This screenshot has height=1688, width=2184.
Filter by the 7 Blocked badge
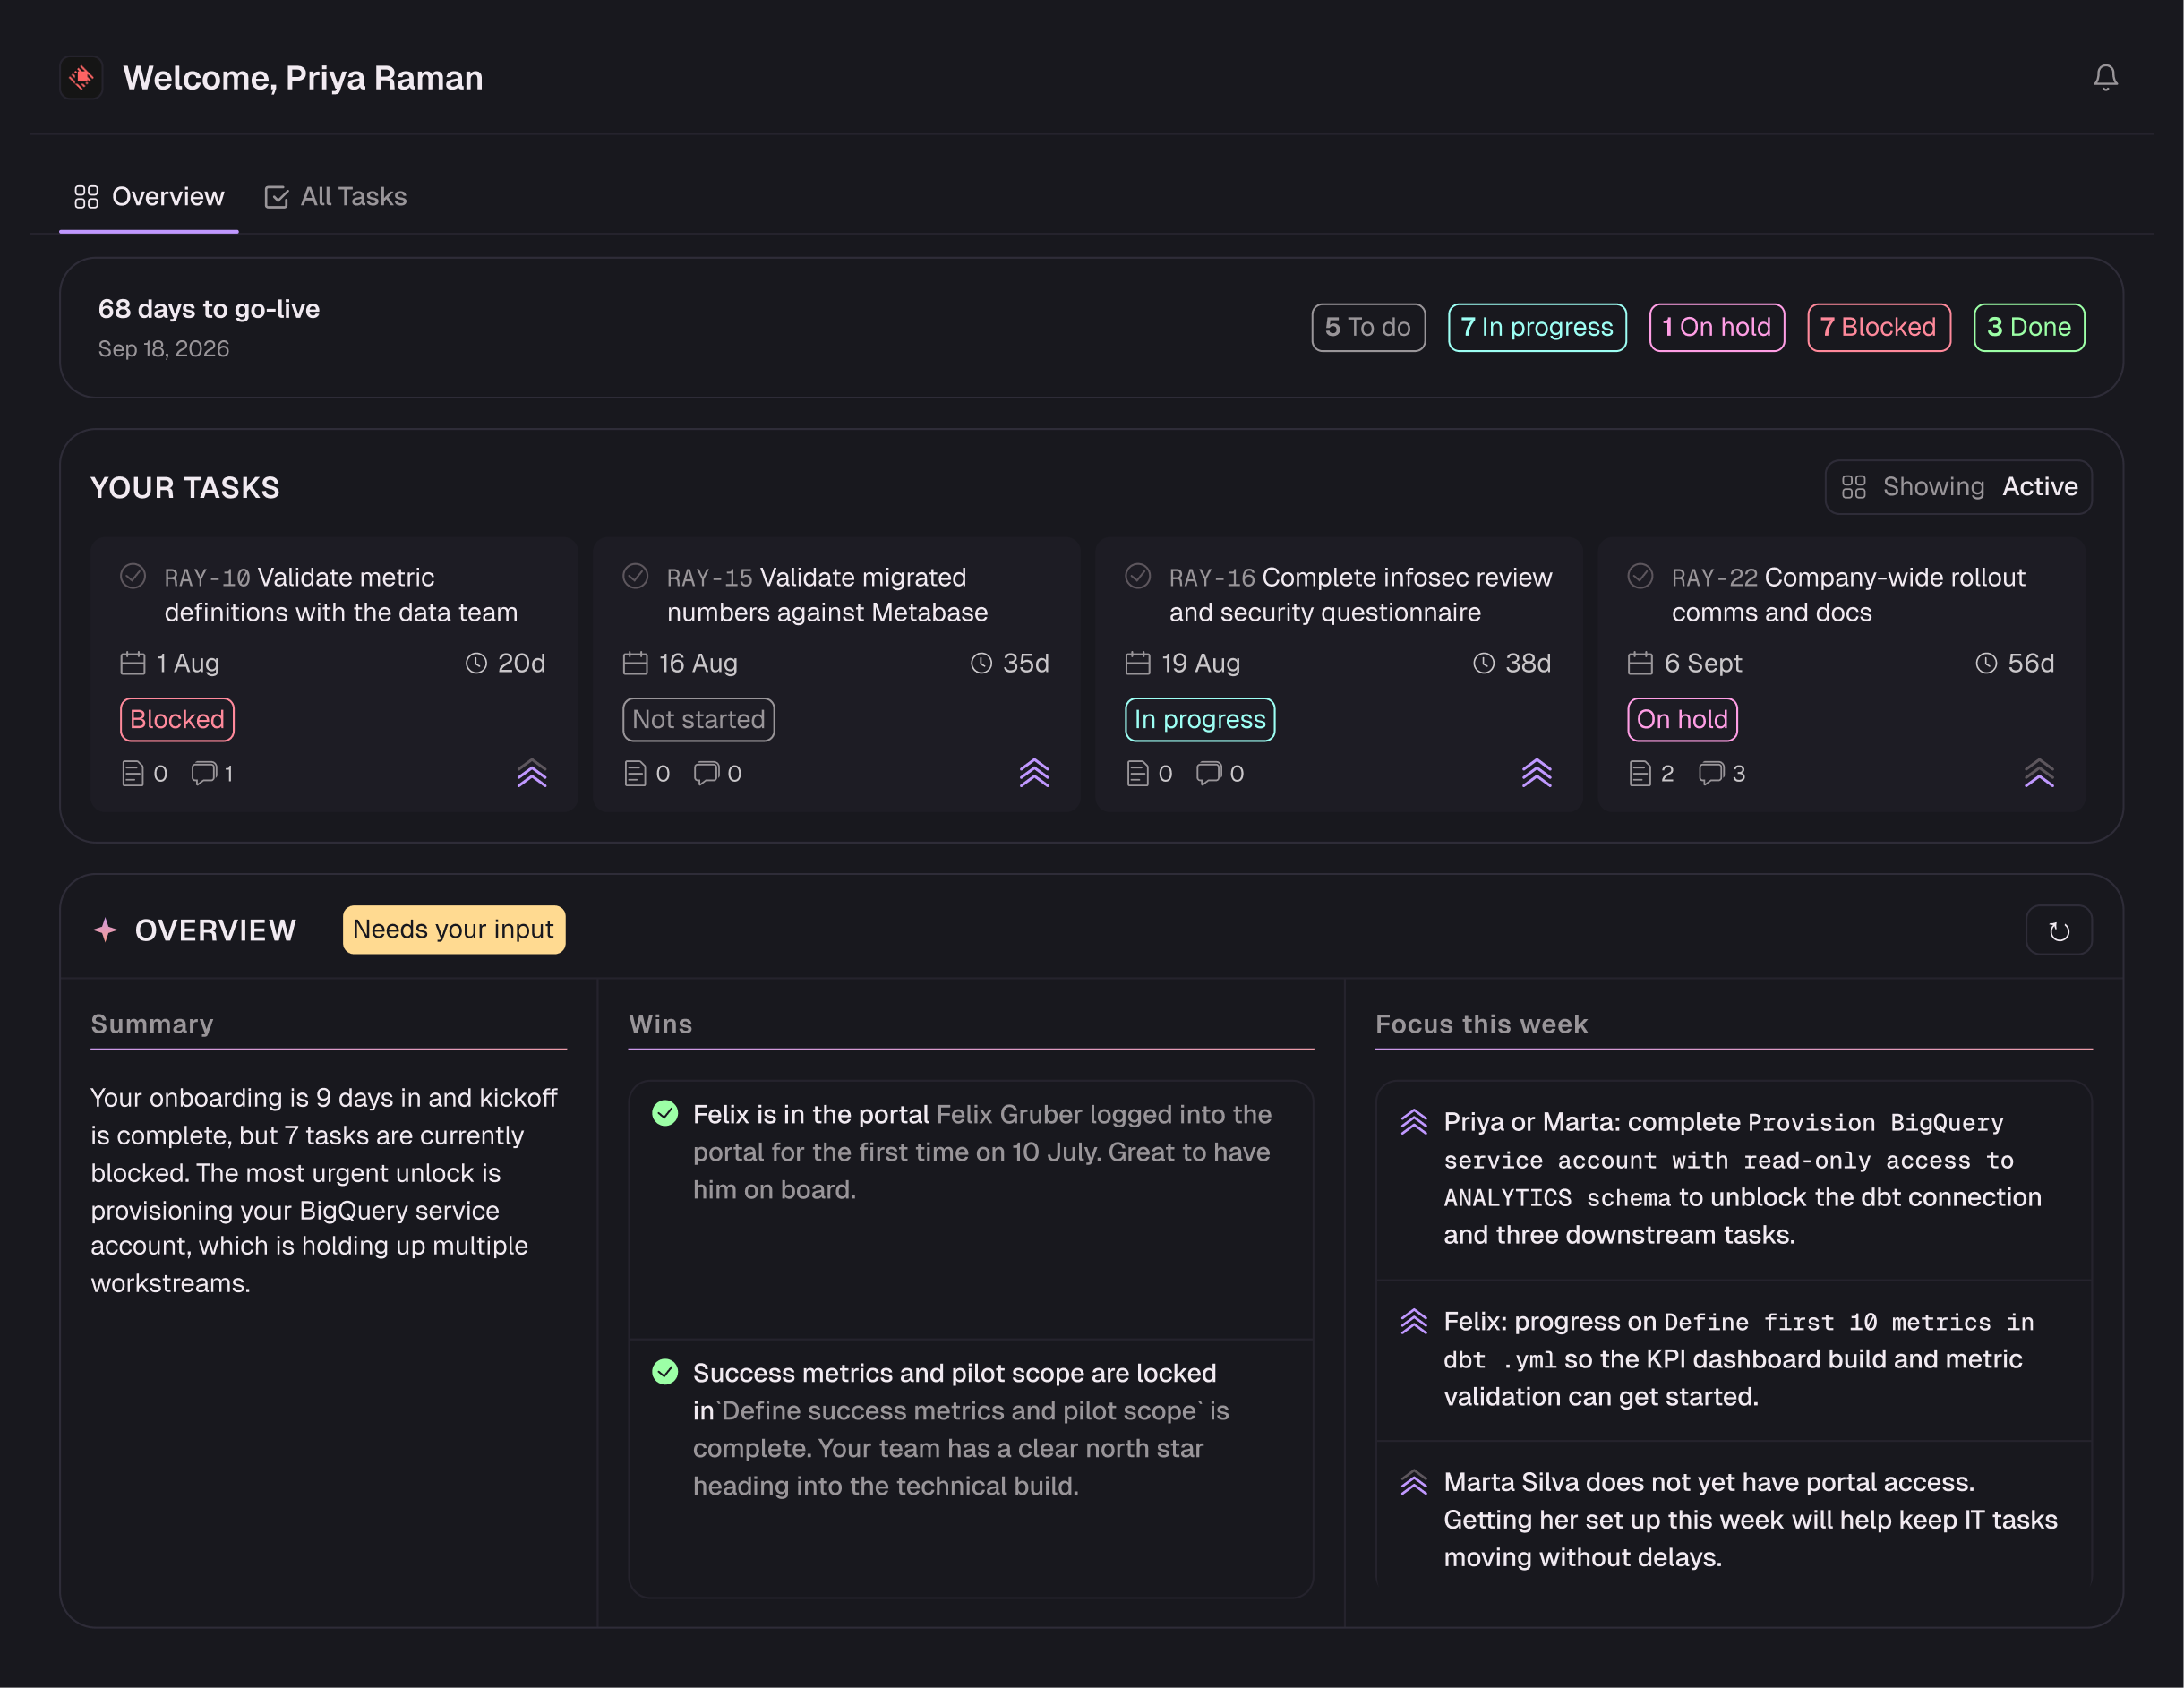(1878, 327)
